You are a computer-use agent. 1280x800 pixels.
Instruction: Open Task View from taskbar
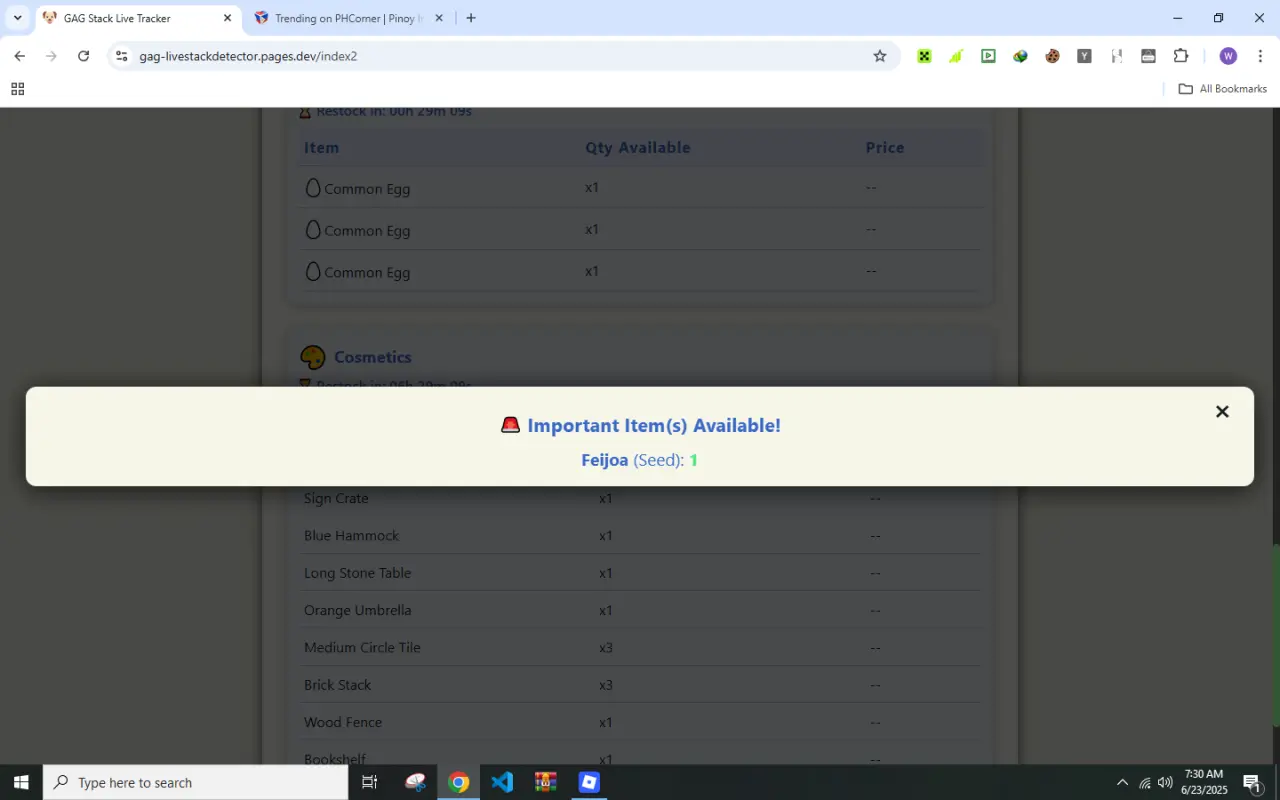coord(369,782)
